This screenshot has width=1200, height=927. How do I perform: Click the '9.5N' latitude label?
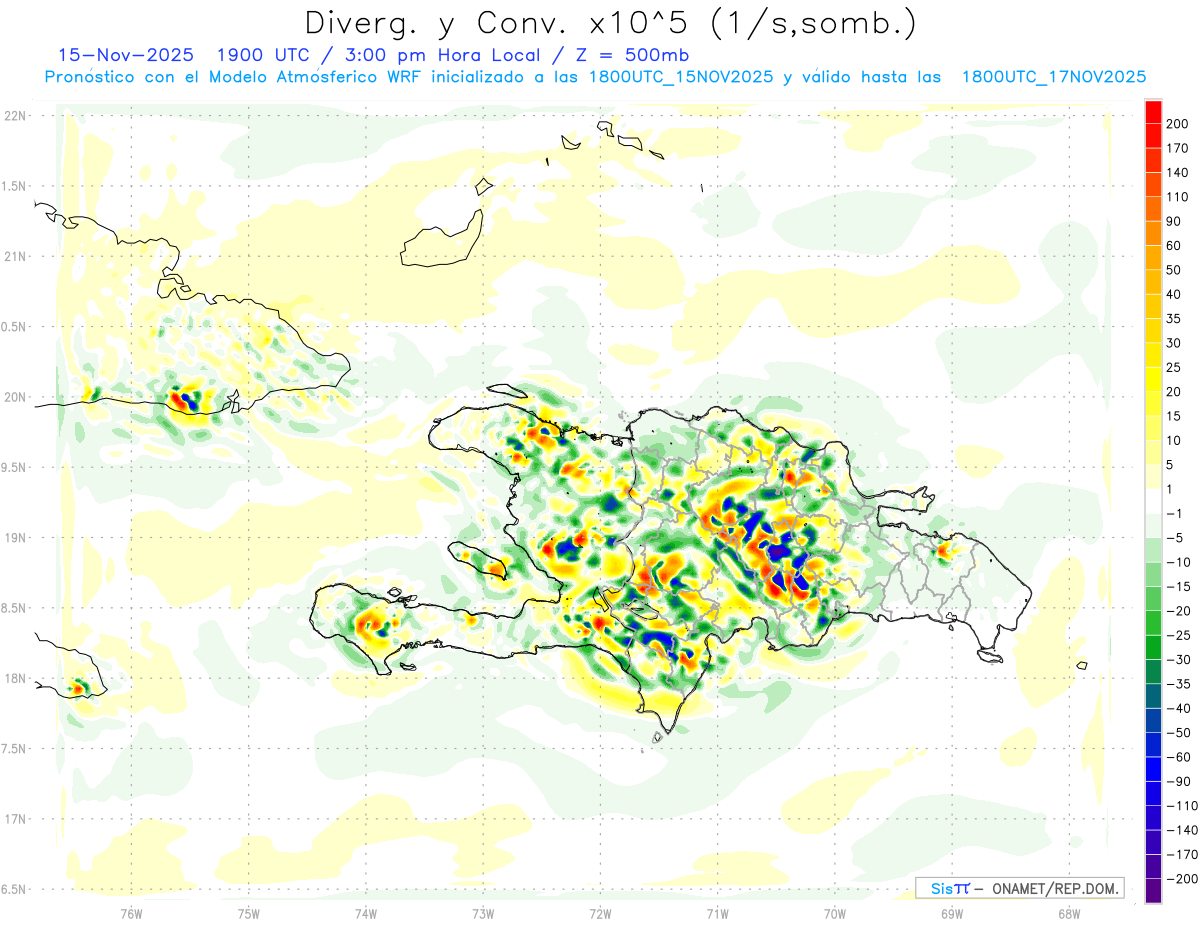[x=14, y=467]
